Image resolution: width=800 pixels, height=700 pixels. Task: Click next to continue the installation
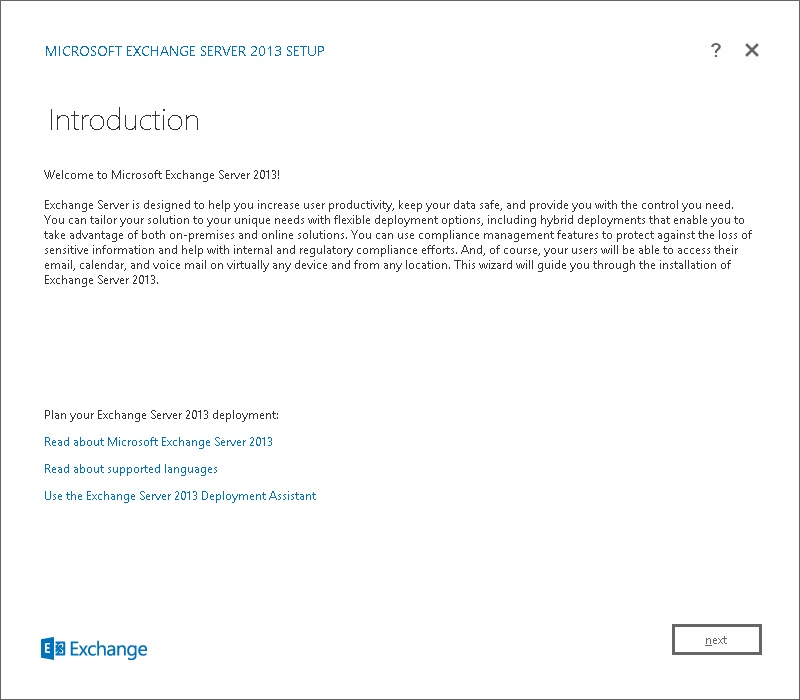click(716, 639)
